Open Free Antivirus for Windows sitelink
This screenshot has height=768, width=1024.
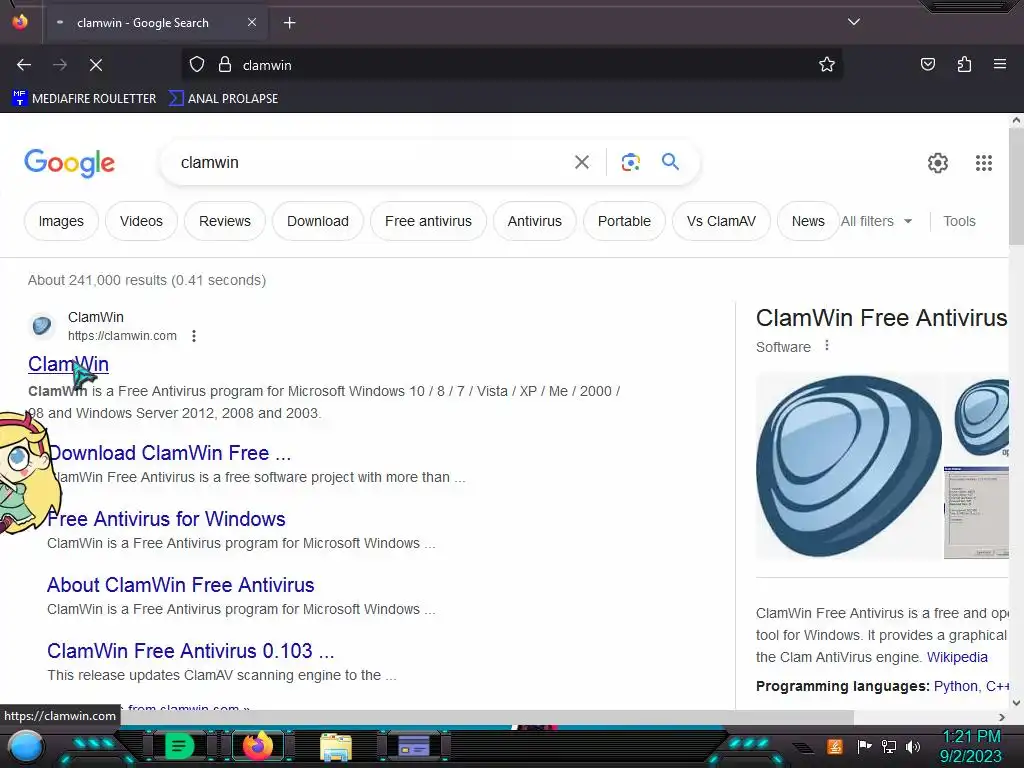tap(166, 519)
